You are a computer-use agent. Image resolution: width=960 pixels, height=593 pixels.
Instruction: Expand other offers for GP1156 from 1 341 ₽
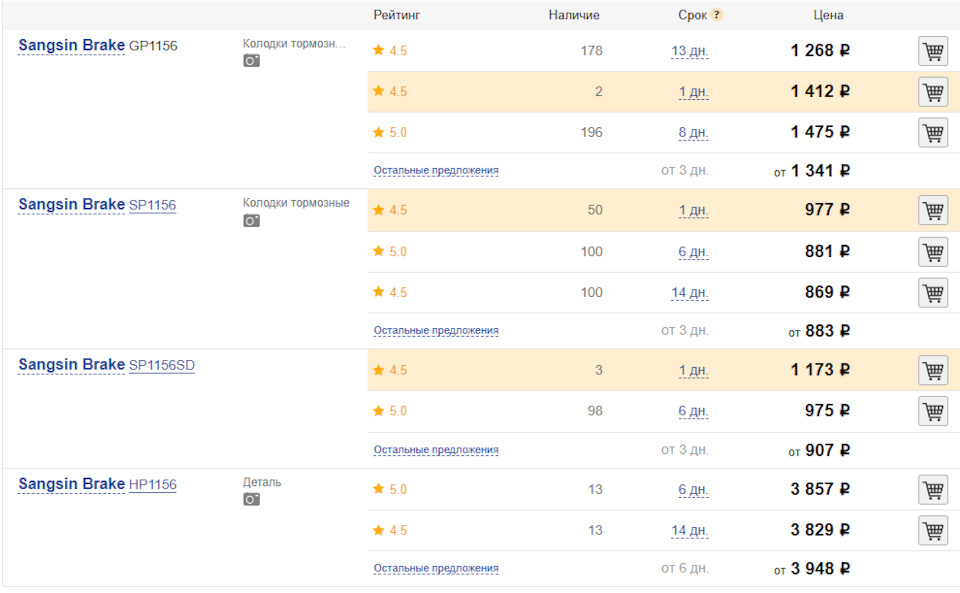point(436,171)
